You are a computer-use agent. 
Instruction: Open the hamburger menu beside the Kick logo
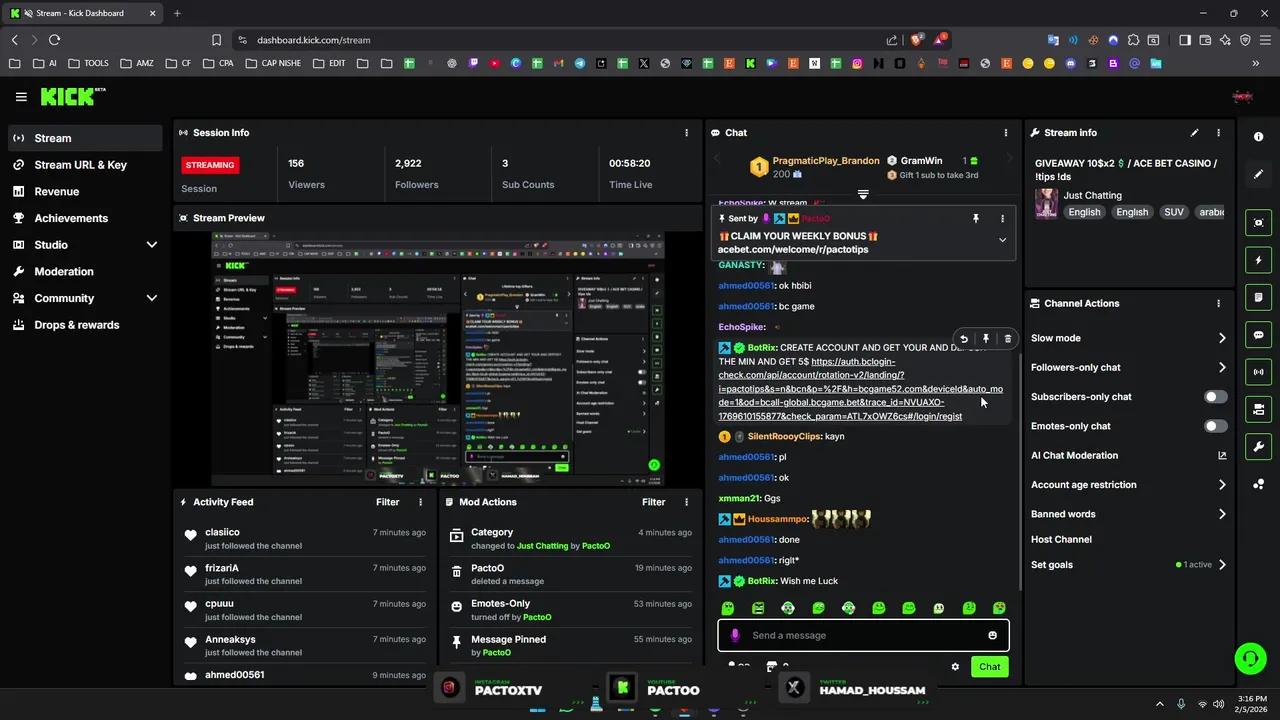(x=21, y=97)
